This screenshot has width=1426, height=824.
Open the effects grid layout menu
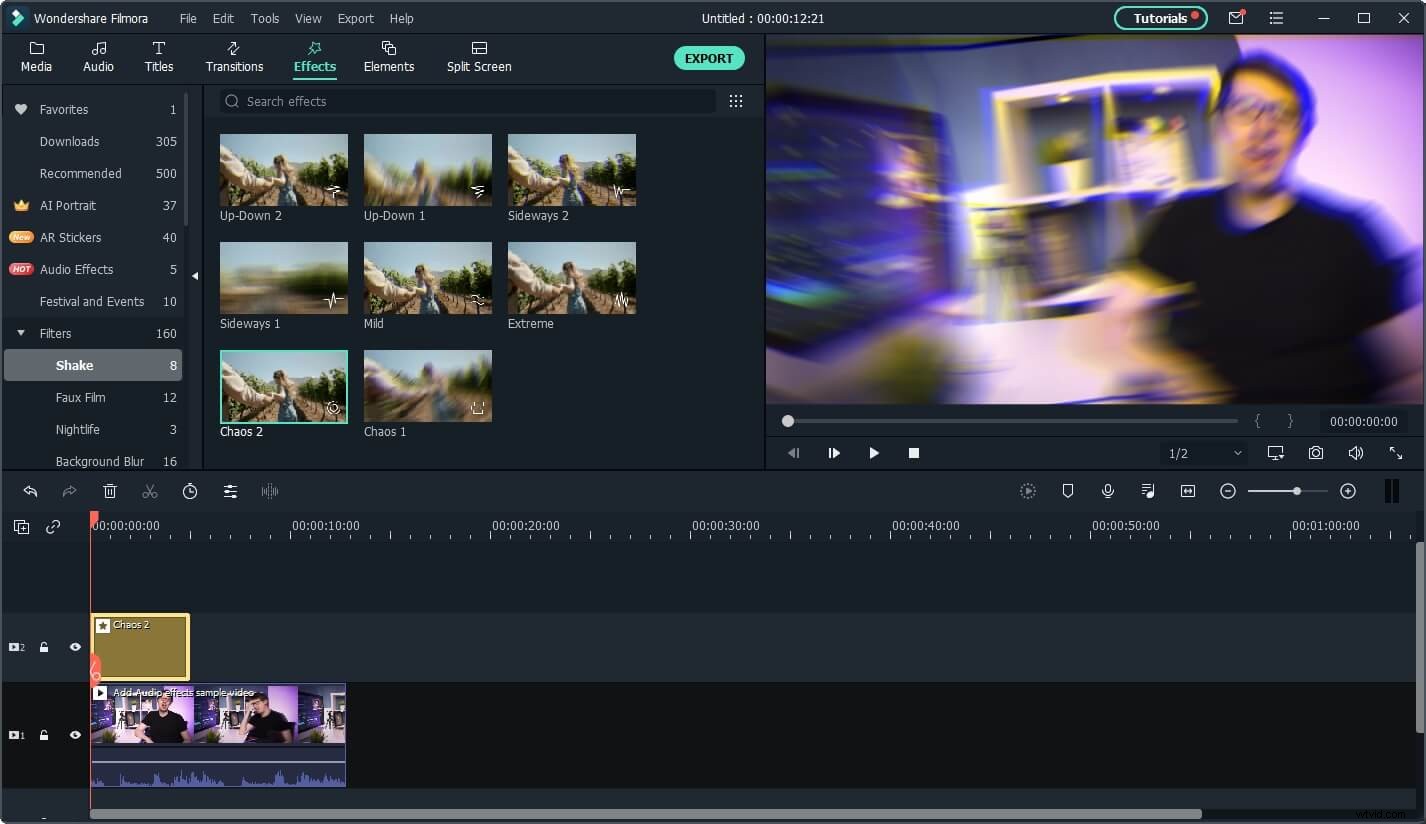735,101
